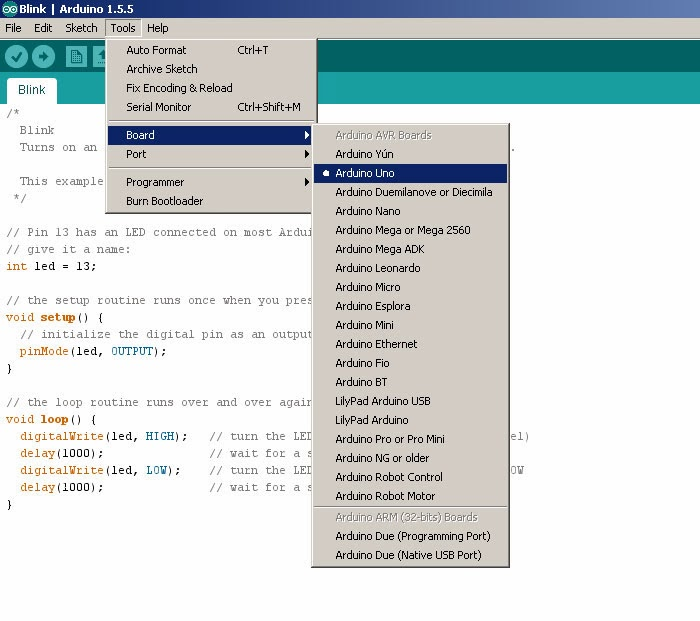Click the Upload arrow icon
This screenshot has height=621, width=700.
(x=43, y=57)
